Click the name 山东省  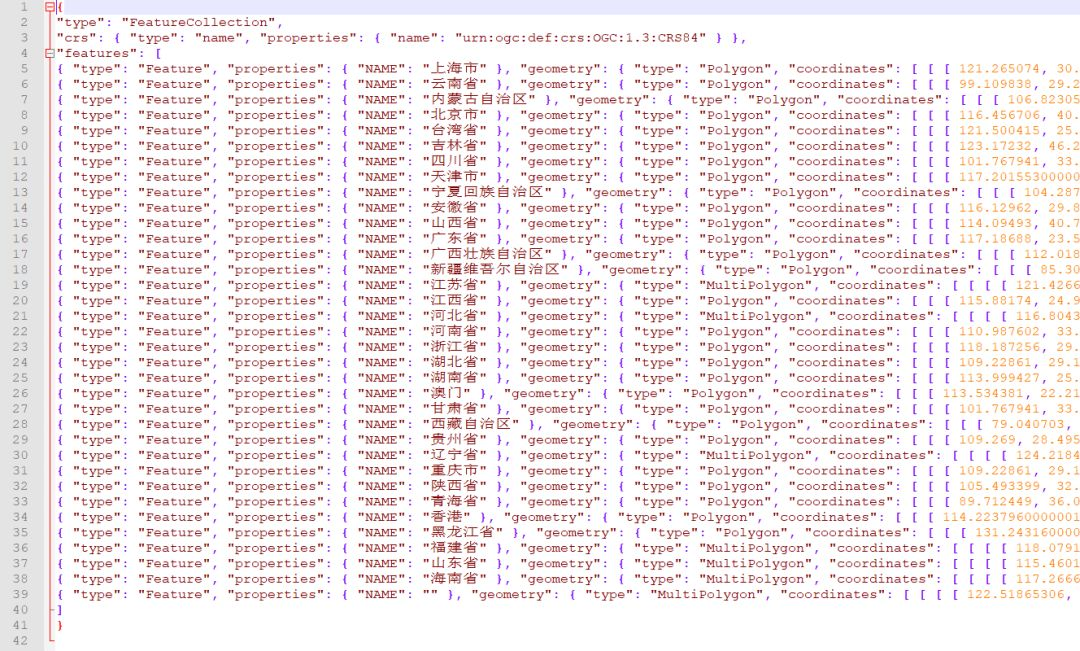(454, 564)
